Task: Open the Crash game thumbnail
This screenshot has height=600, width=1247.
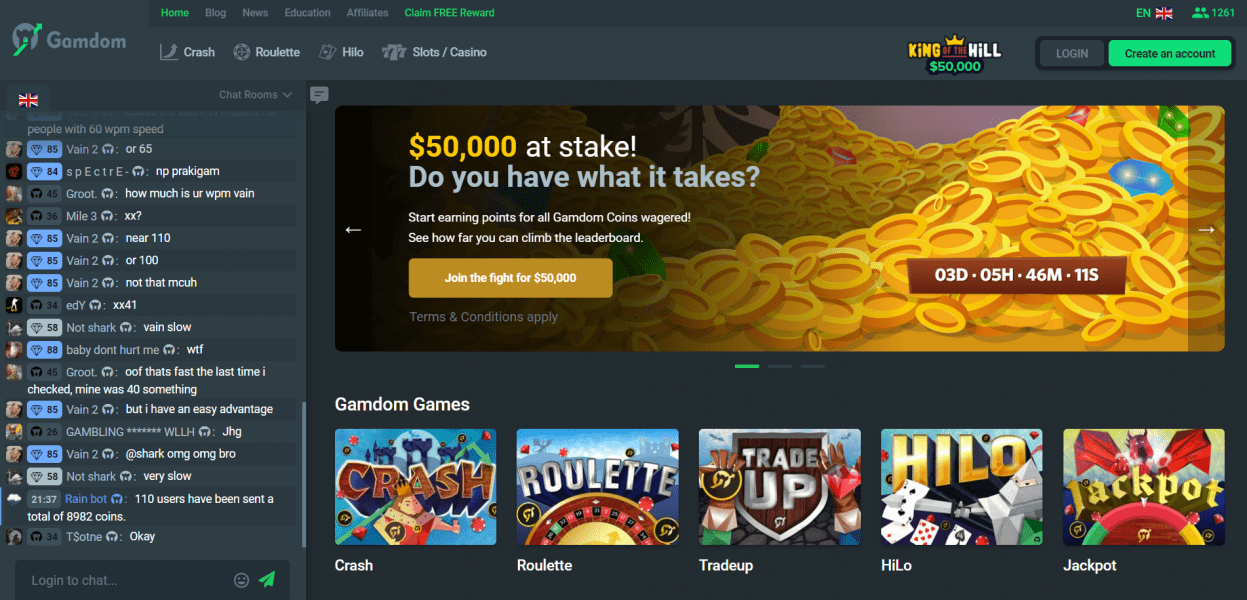Action: pyautogui.click(x=415, y=487)
